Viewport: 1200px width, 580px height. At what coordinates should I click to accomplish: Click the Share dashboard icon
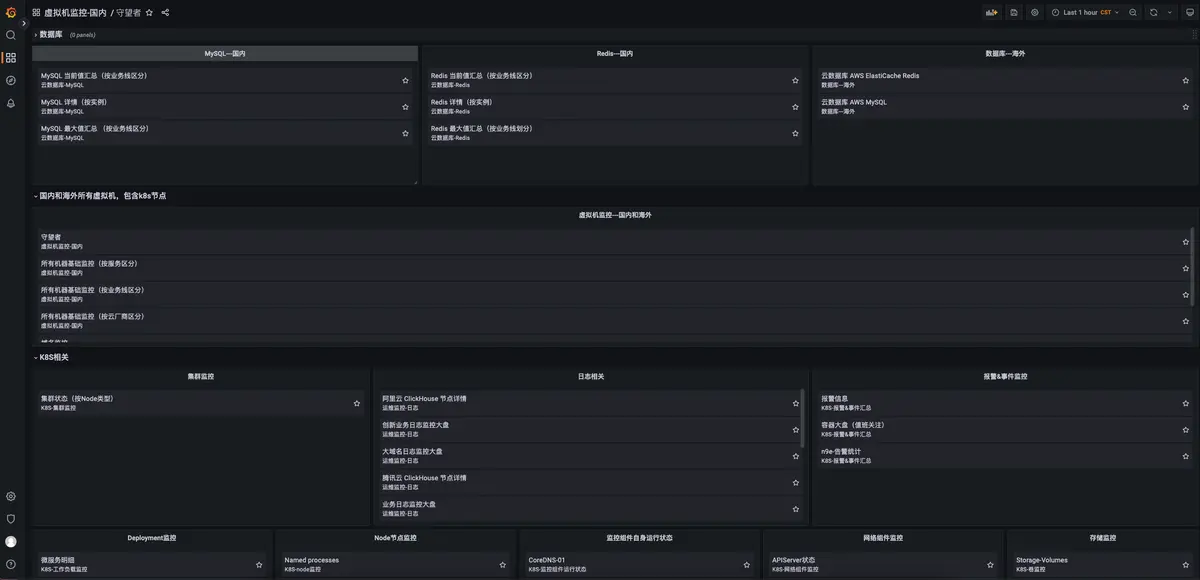(165, 13)
